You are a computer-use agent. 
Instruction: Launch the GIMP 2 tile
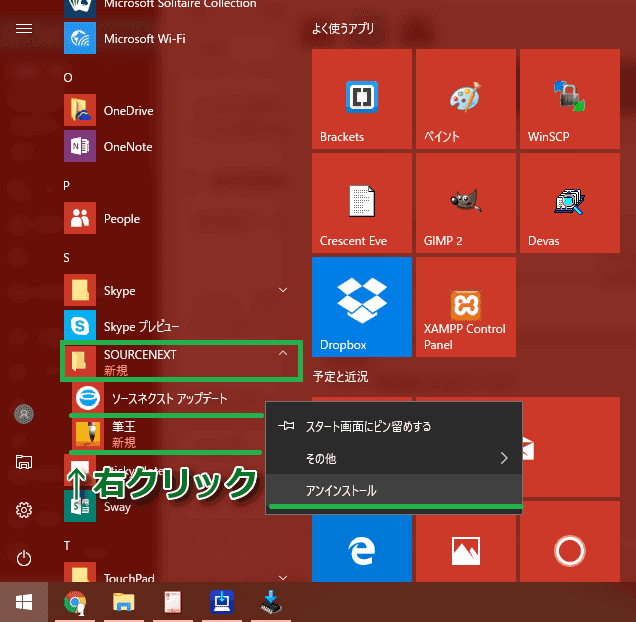coord(466,203)
